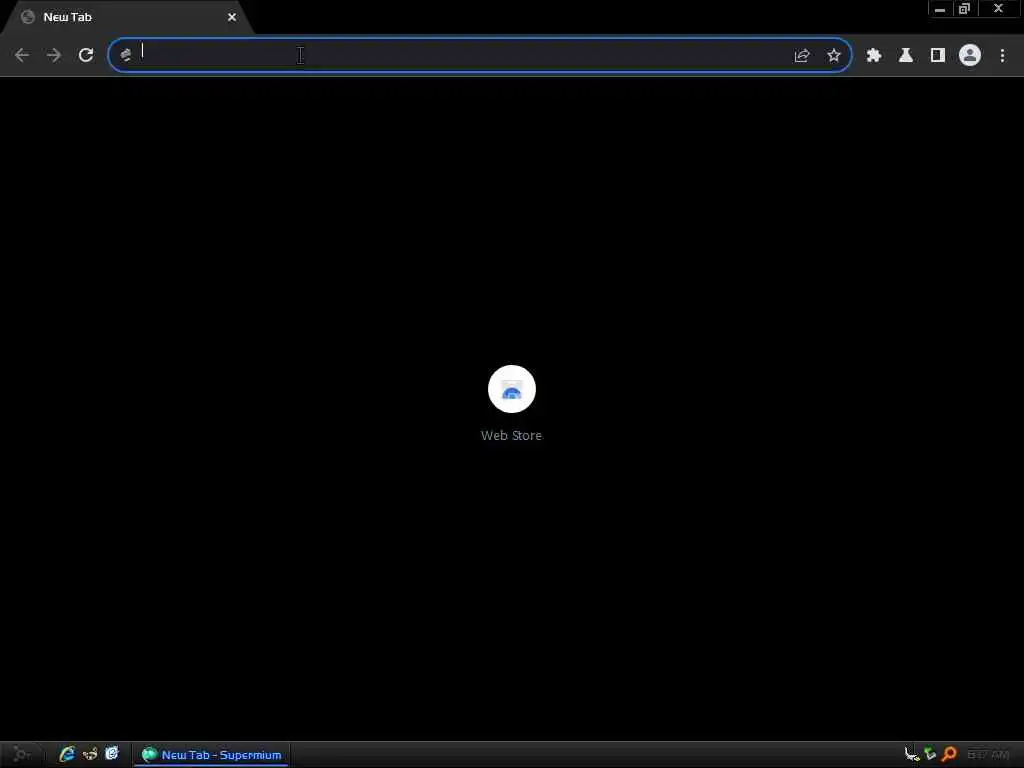Open the Start button on taskbar
1024x768 pixels.
coord(21,754)
